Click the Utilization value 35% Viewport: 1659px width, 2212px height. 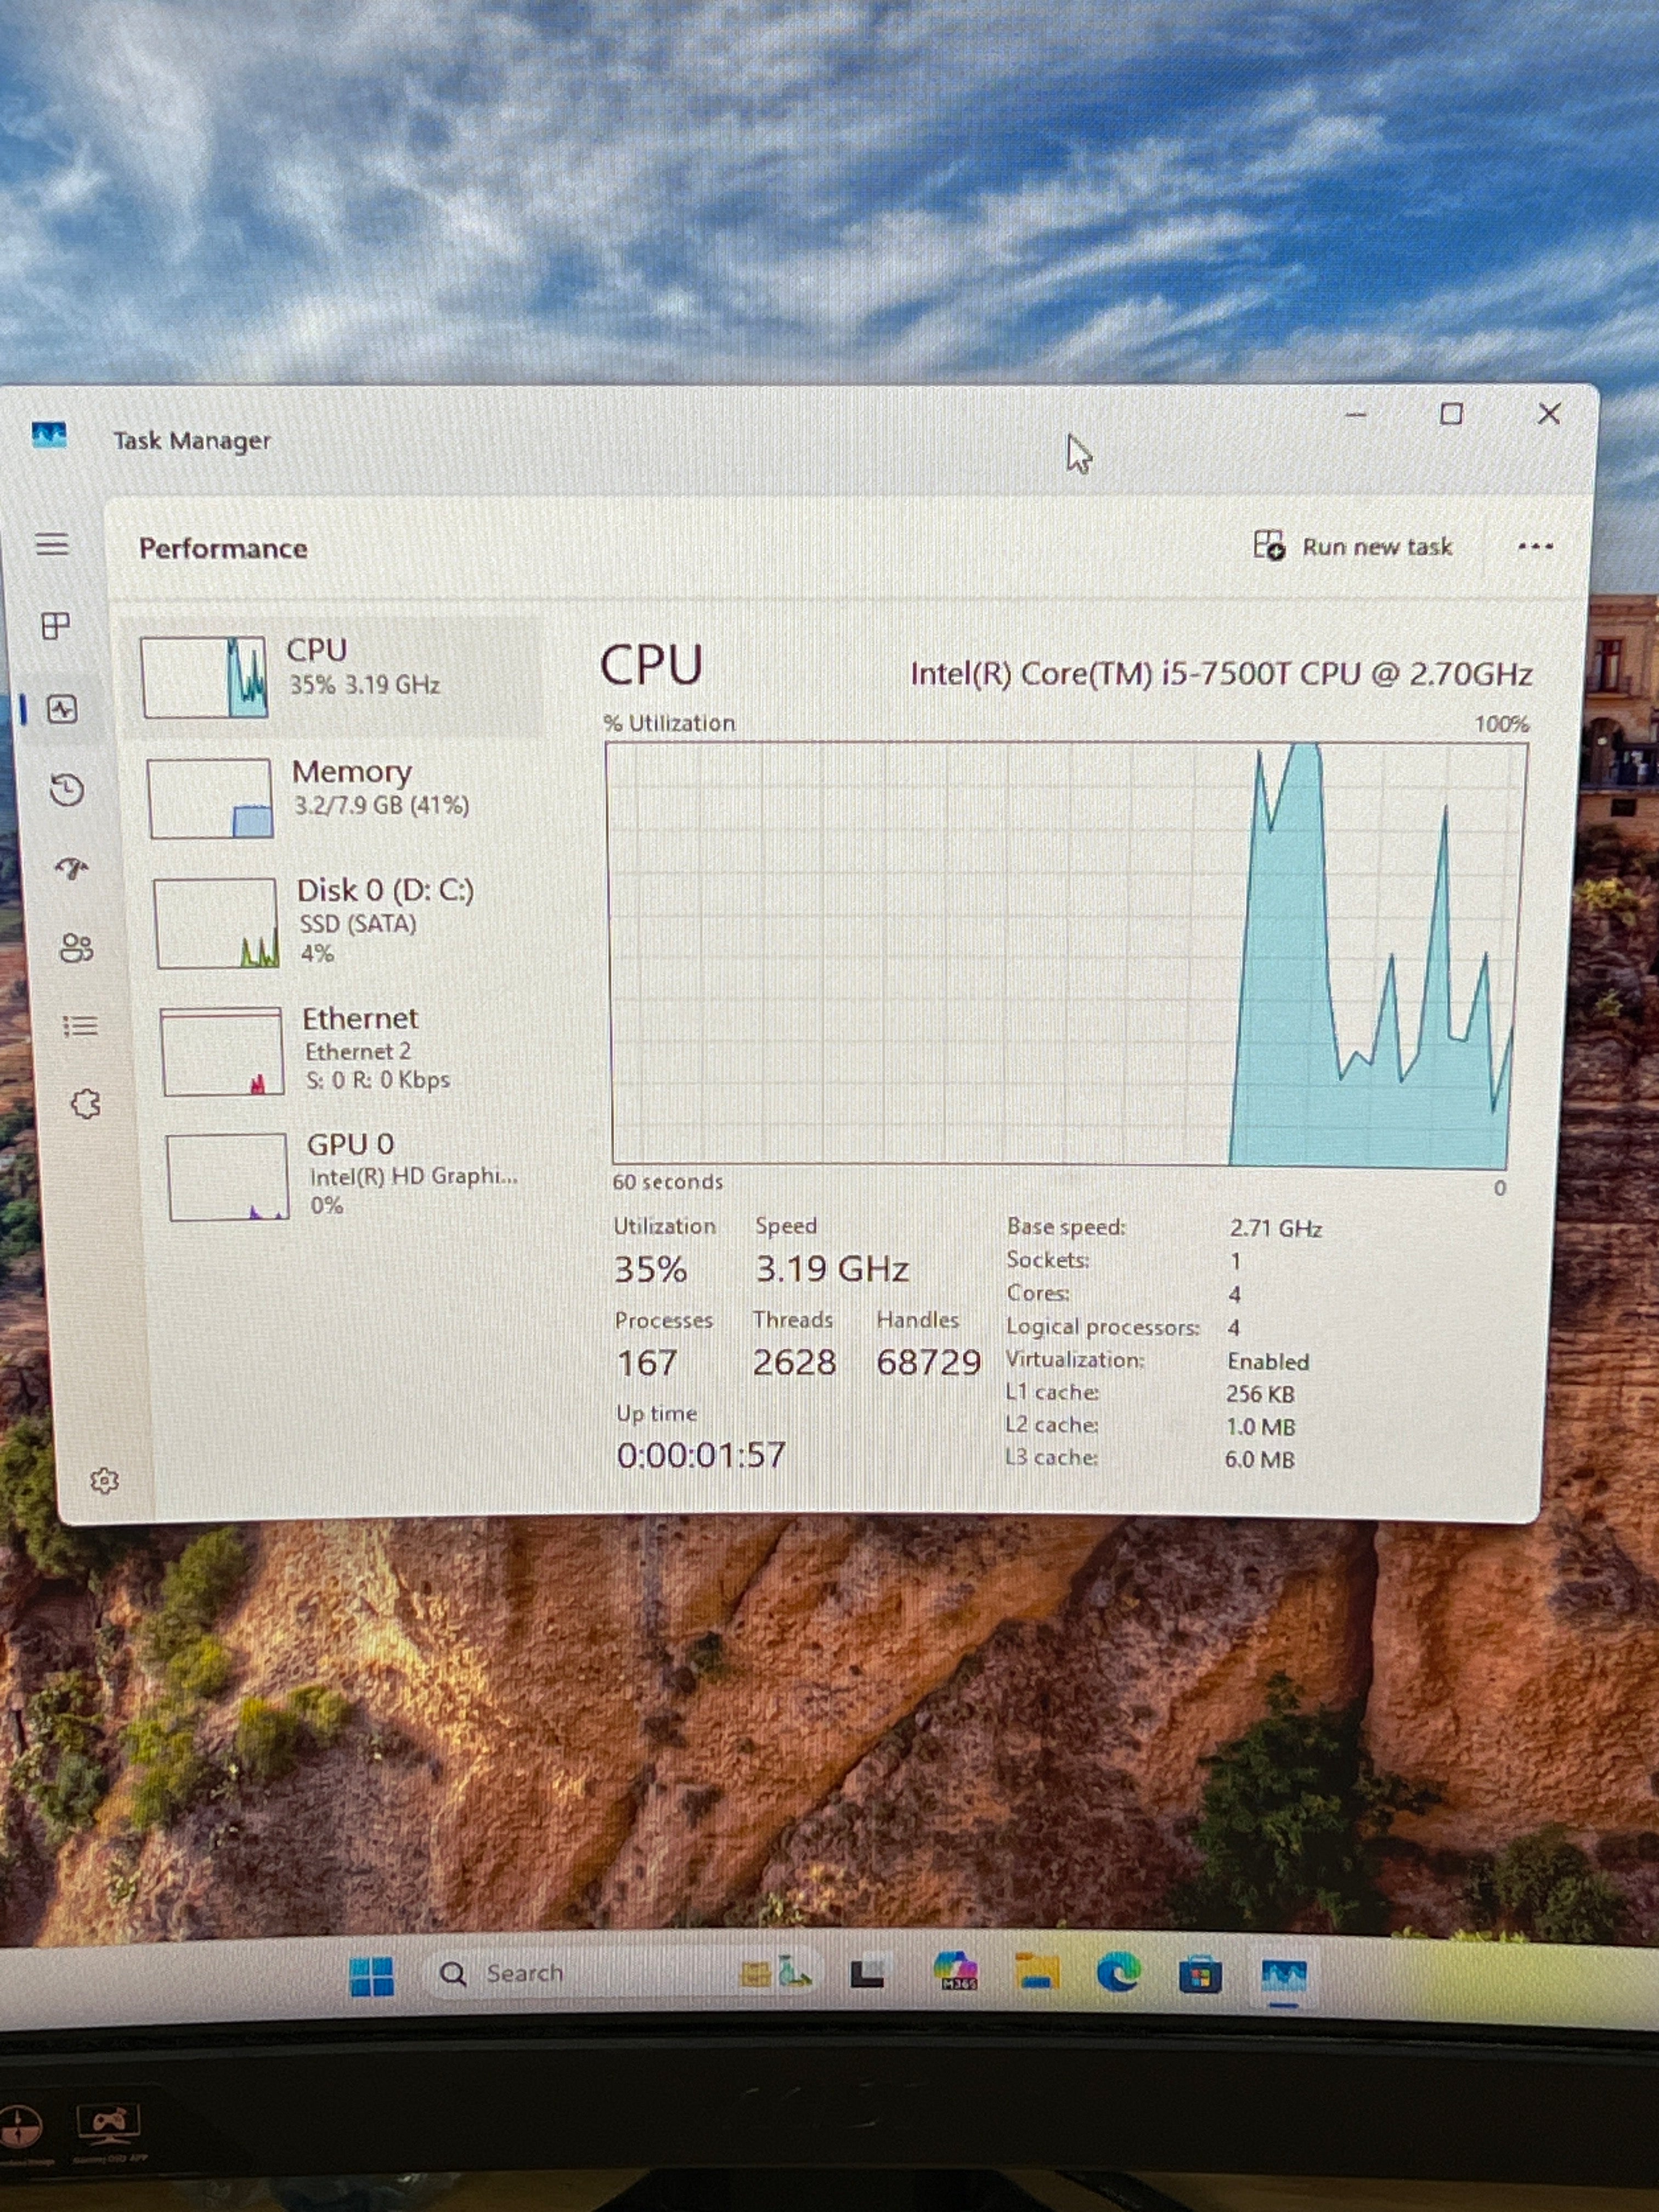coord(650,1269)
